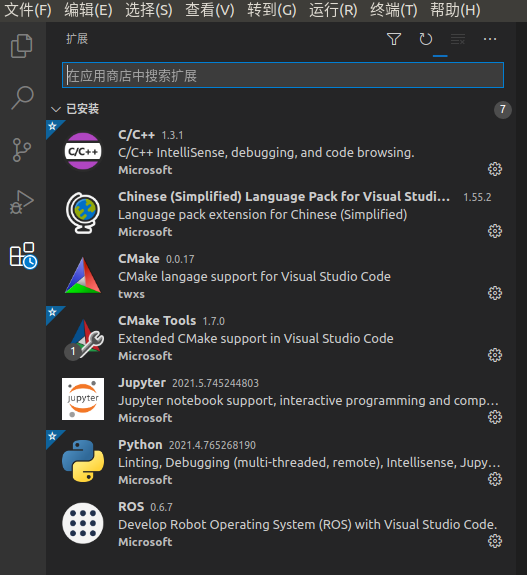
Task: Refresh the extensions list
Action: coord(426,39)
